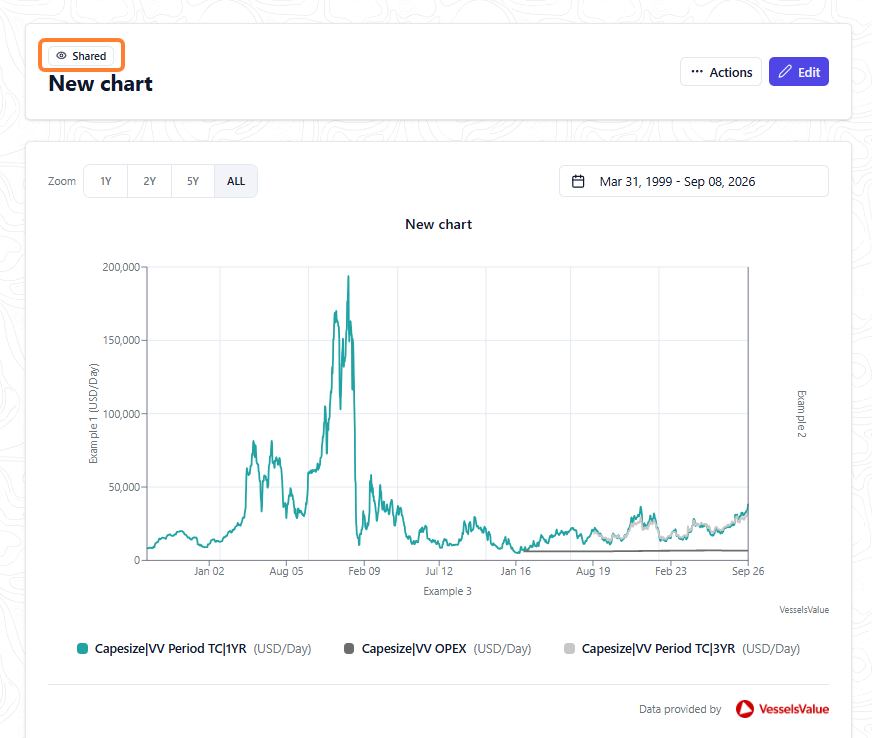Click teal swatch for TC 1YR legend
This screenshot has width=872, height=738.
point(82,648)
